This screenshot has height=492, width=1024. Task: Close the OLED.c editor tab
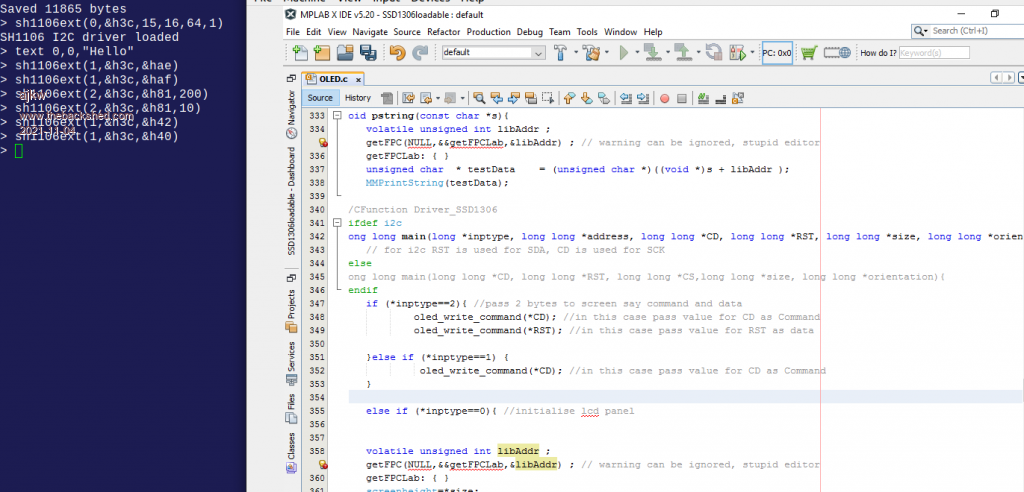click(359, 78)
